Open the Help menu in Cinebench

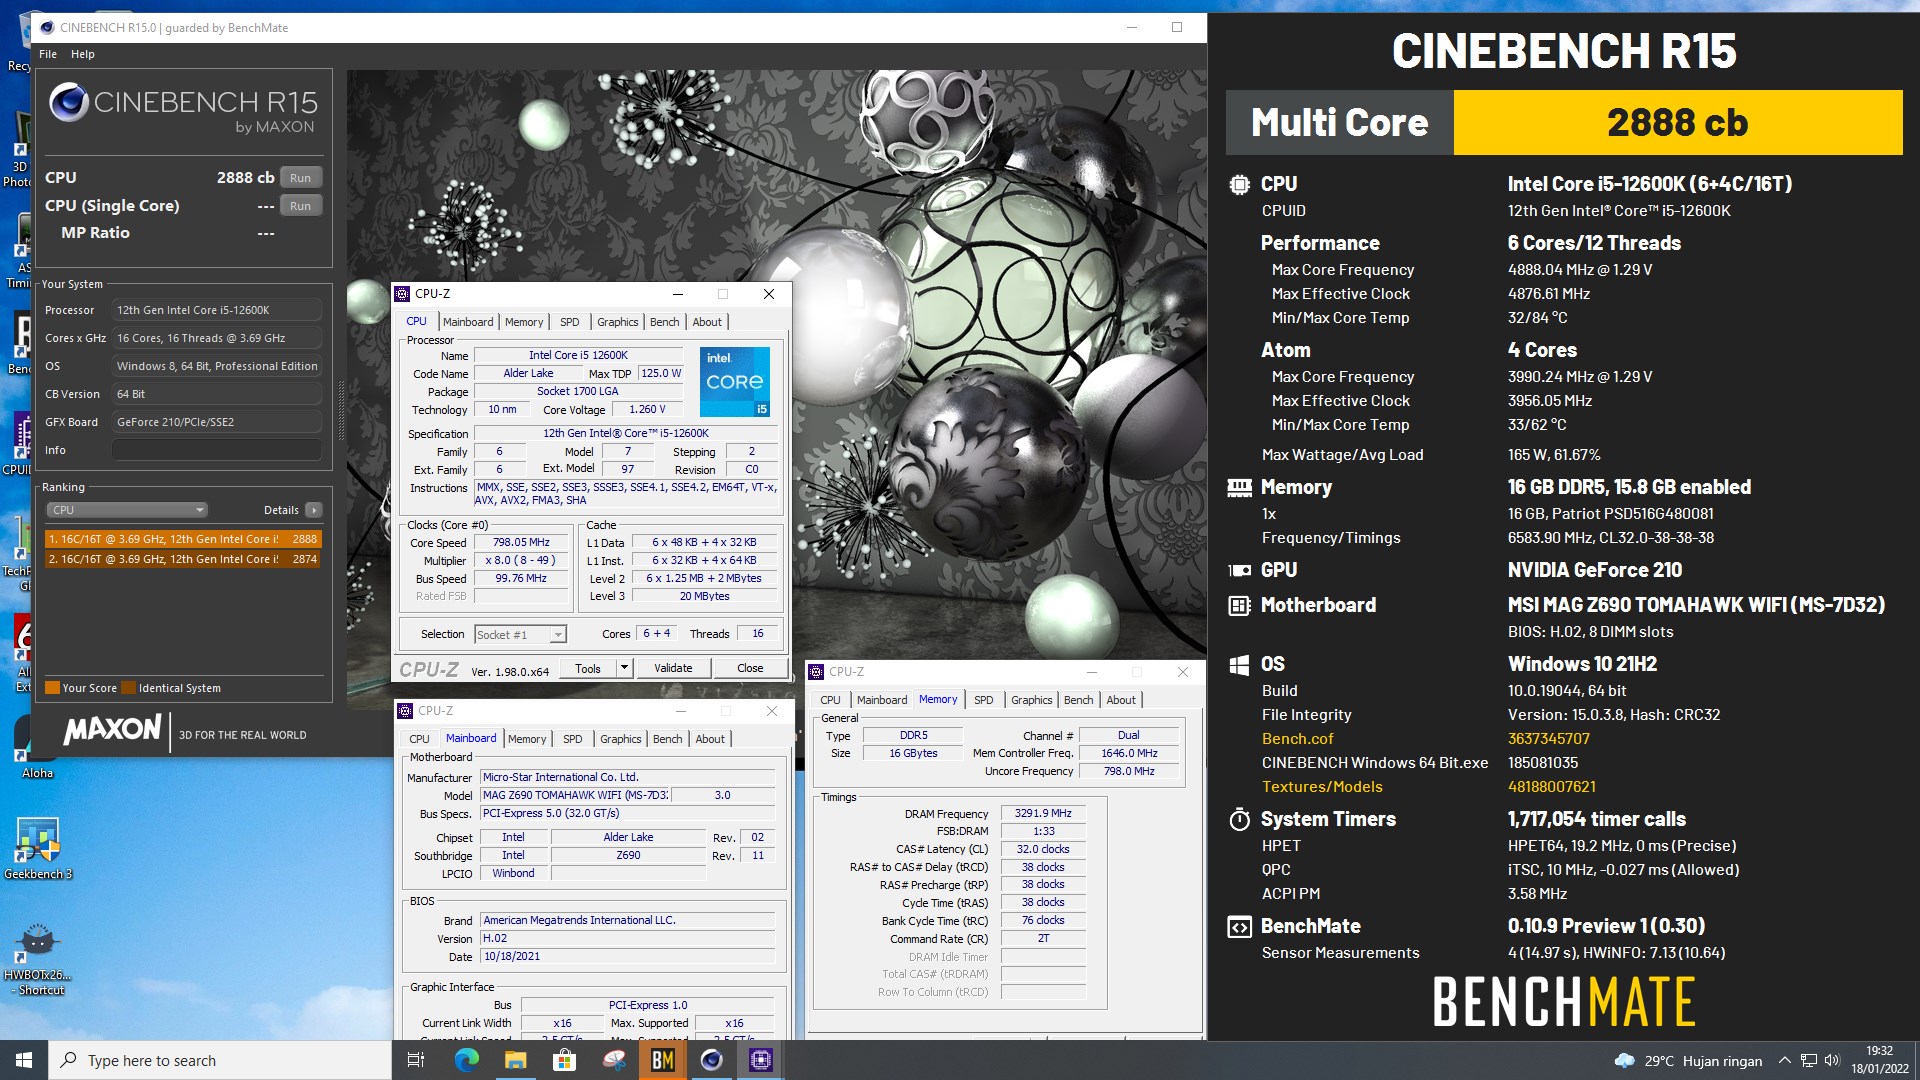click(x=83, y=54)
